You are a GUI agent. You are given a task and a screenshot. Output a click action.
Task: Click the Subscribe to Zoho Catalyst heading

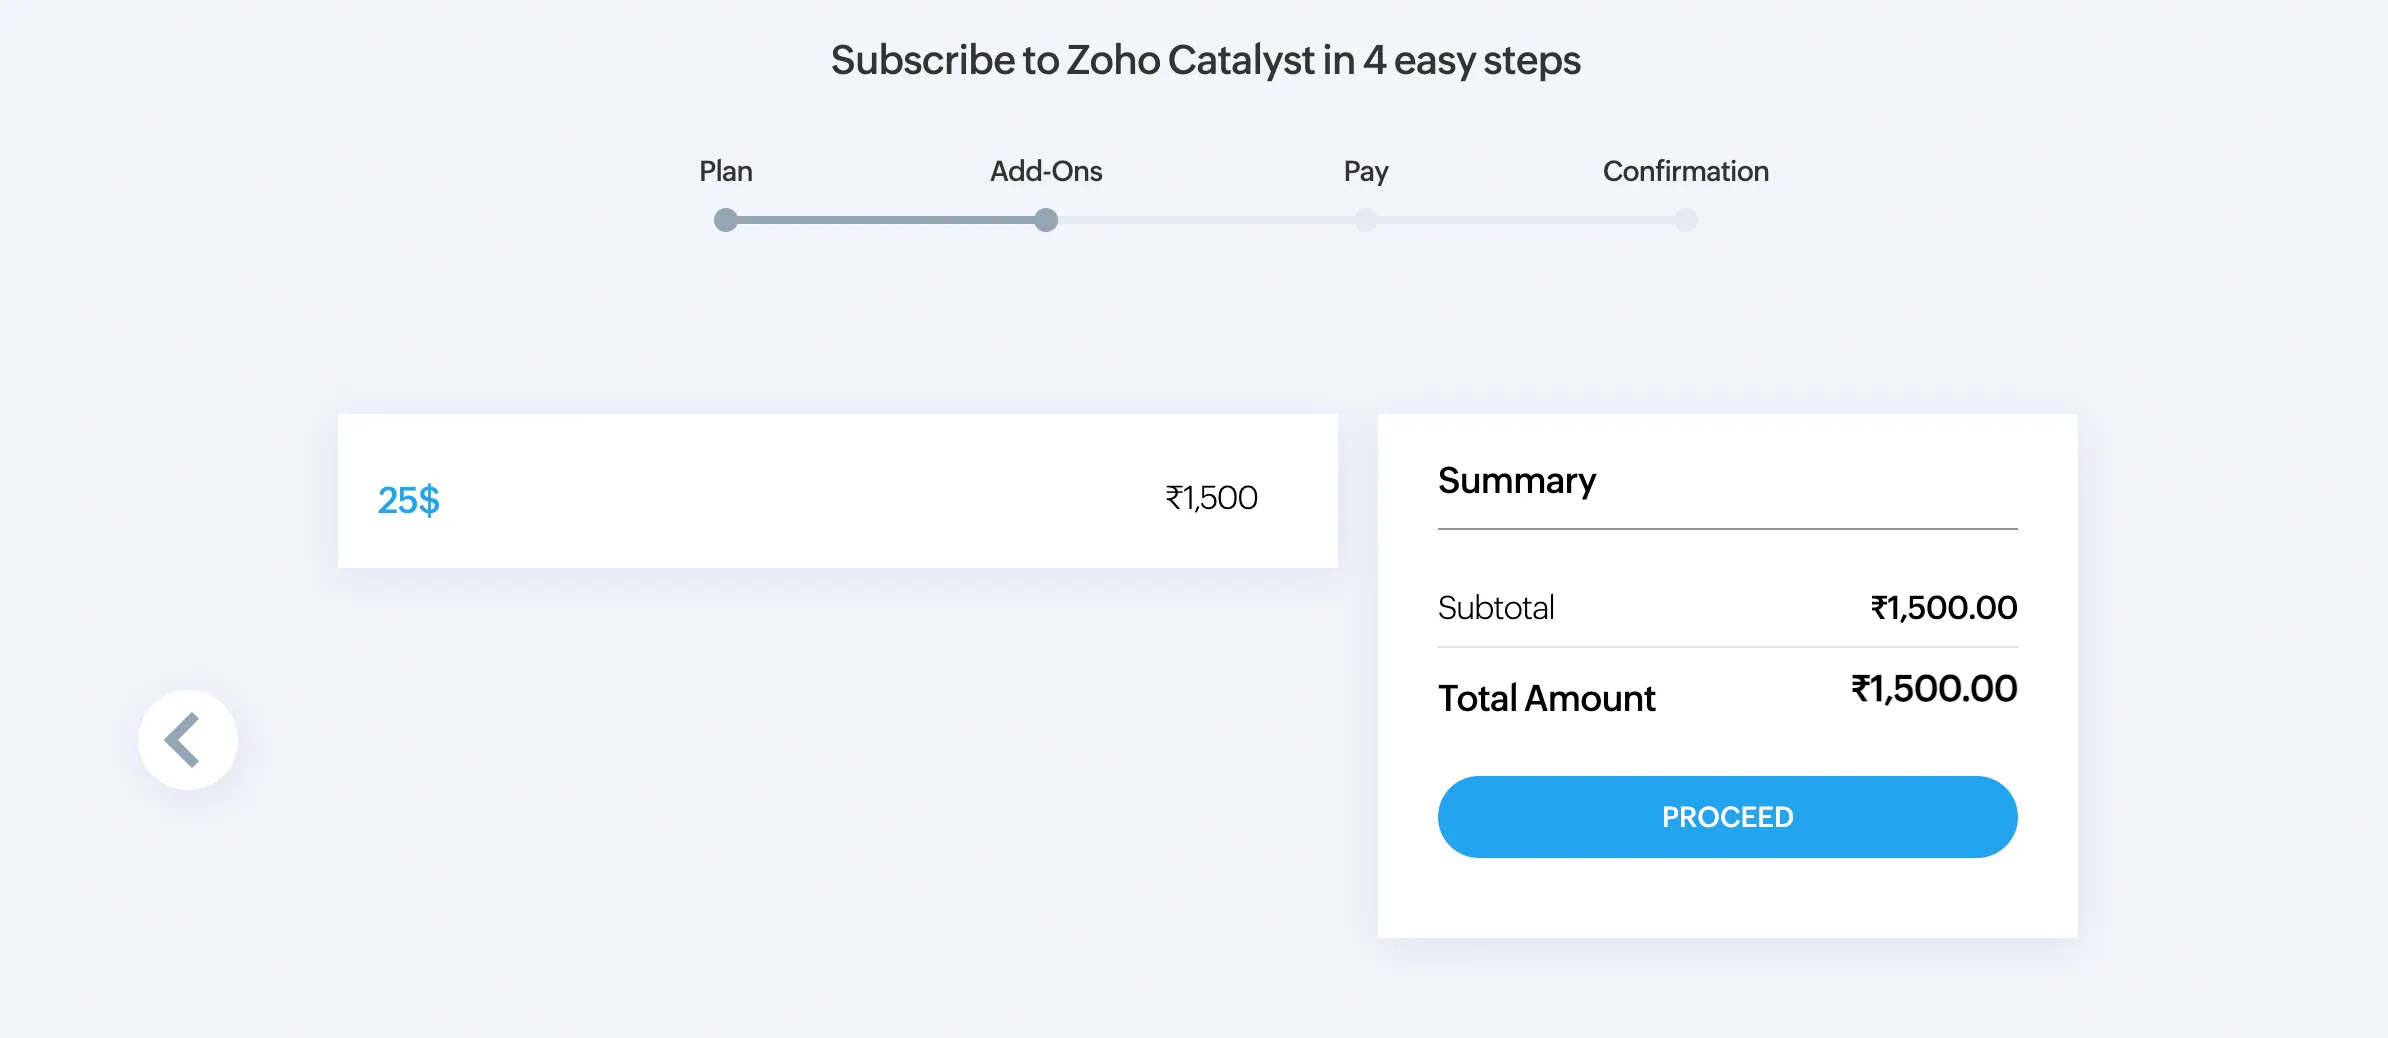pos(1206,60)
